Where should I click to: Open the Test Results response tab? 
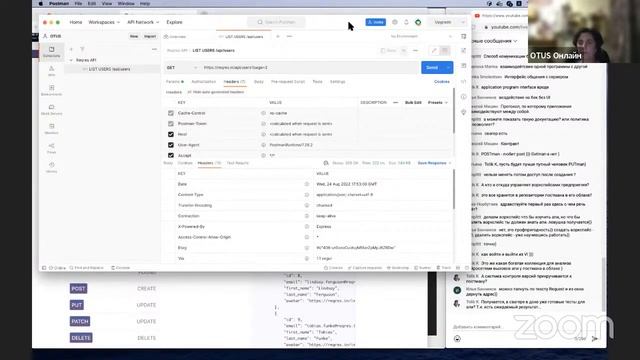point(238,163)
